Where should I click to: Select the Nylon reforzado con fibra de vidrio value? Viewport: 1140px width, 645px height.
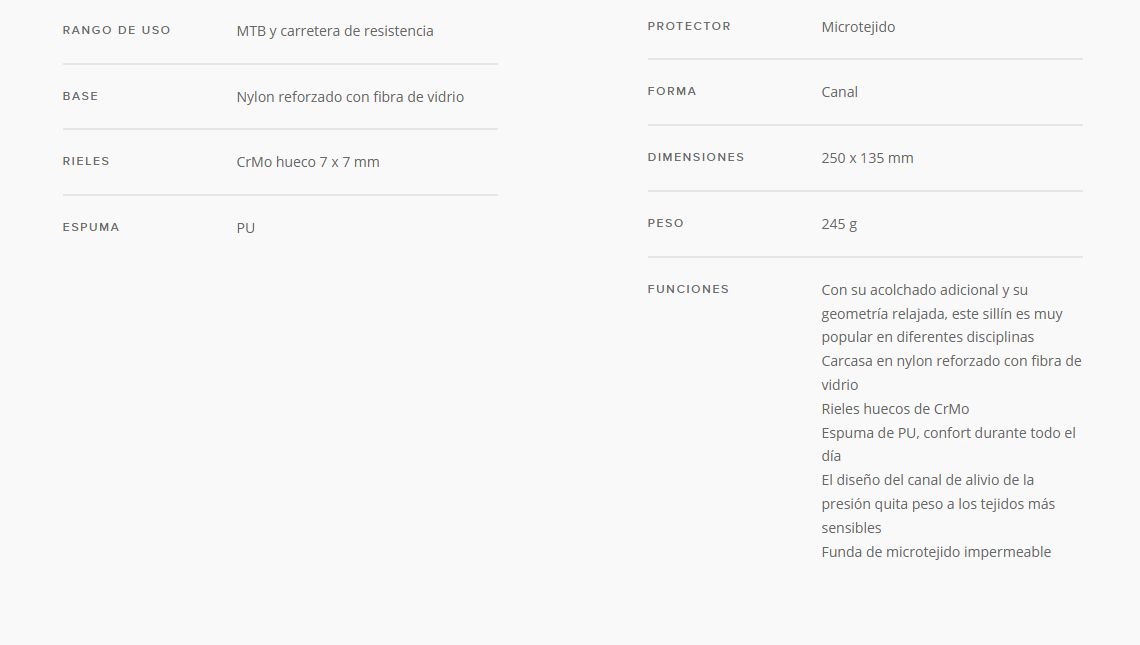click(x=350, y=97)
